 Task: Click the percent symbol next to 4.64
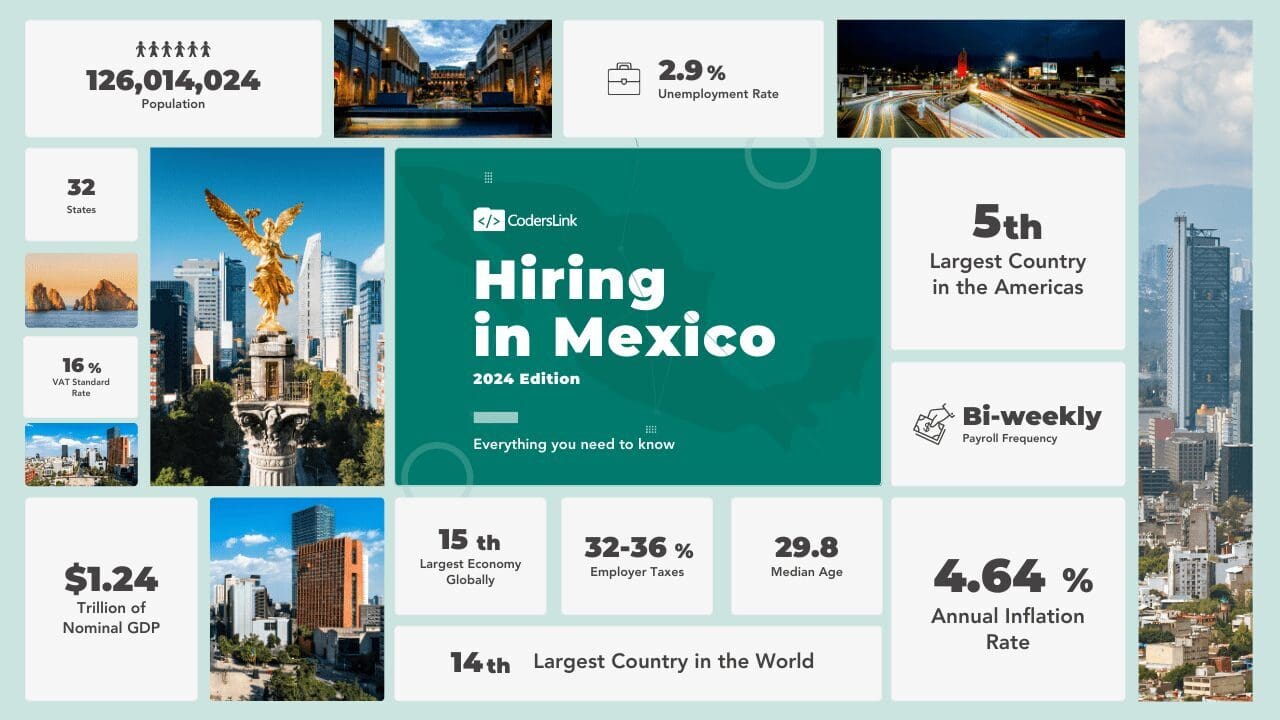coord(1080,579)
